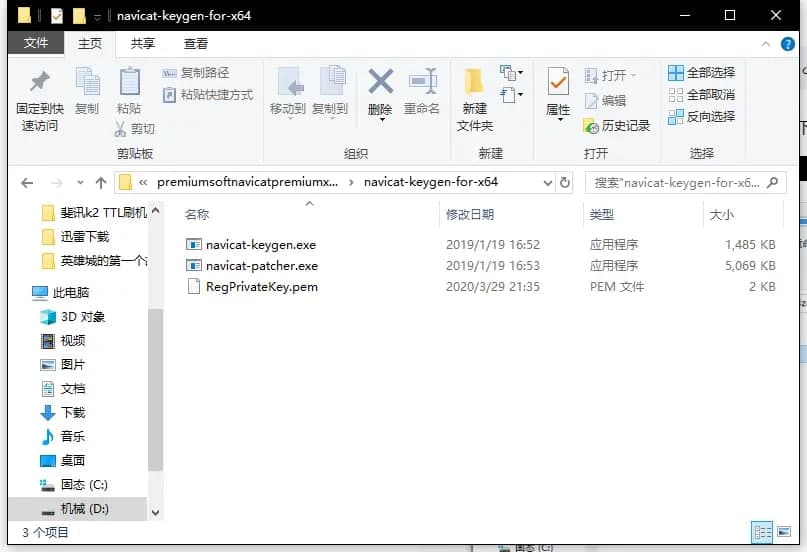807x552 pixels.
Task: Switch to Details view in status bar
Action: tap(762, 532)
